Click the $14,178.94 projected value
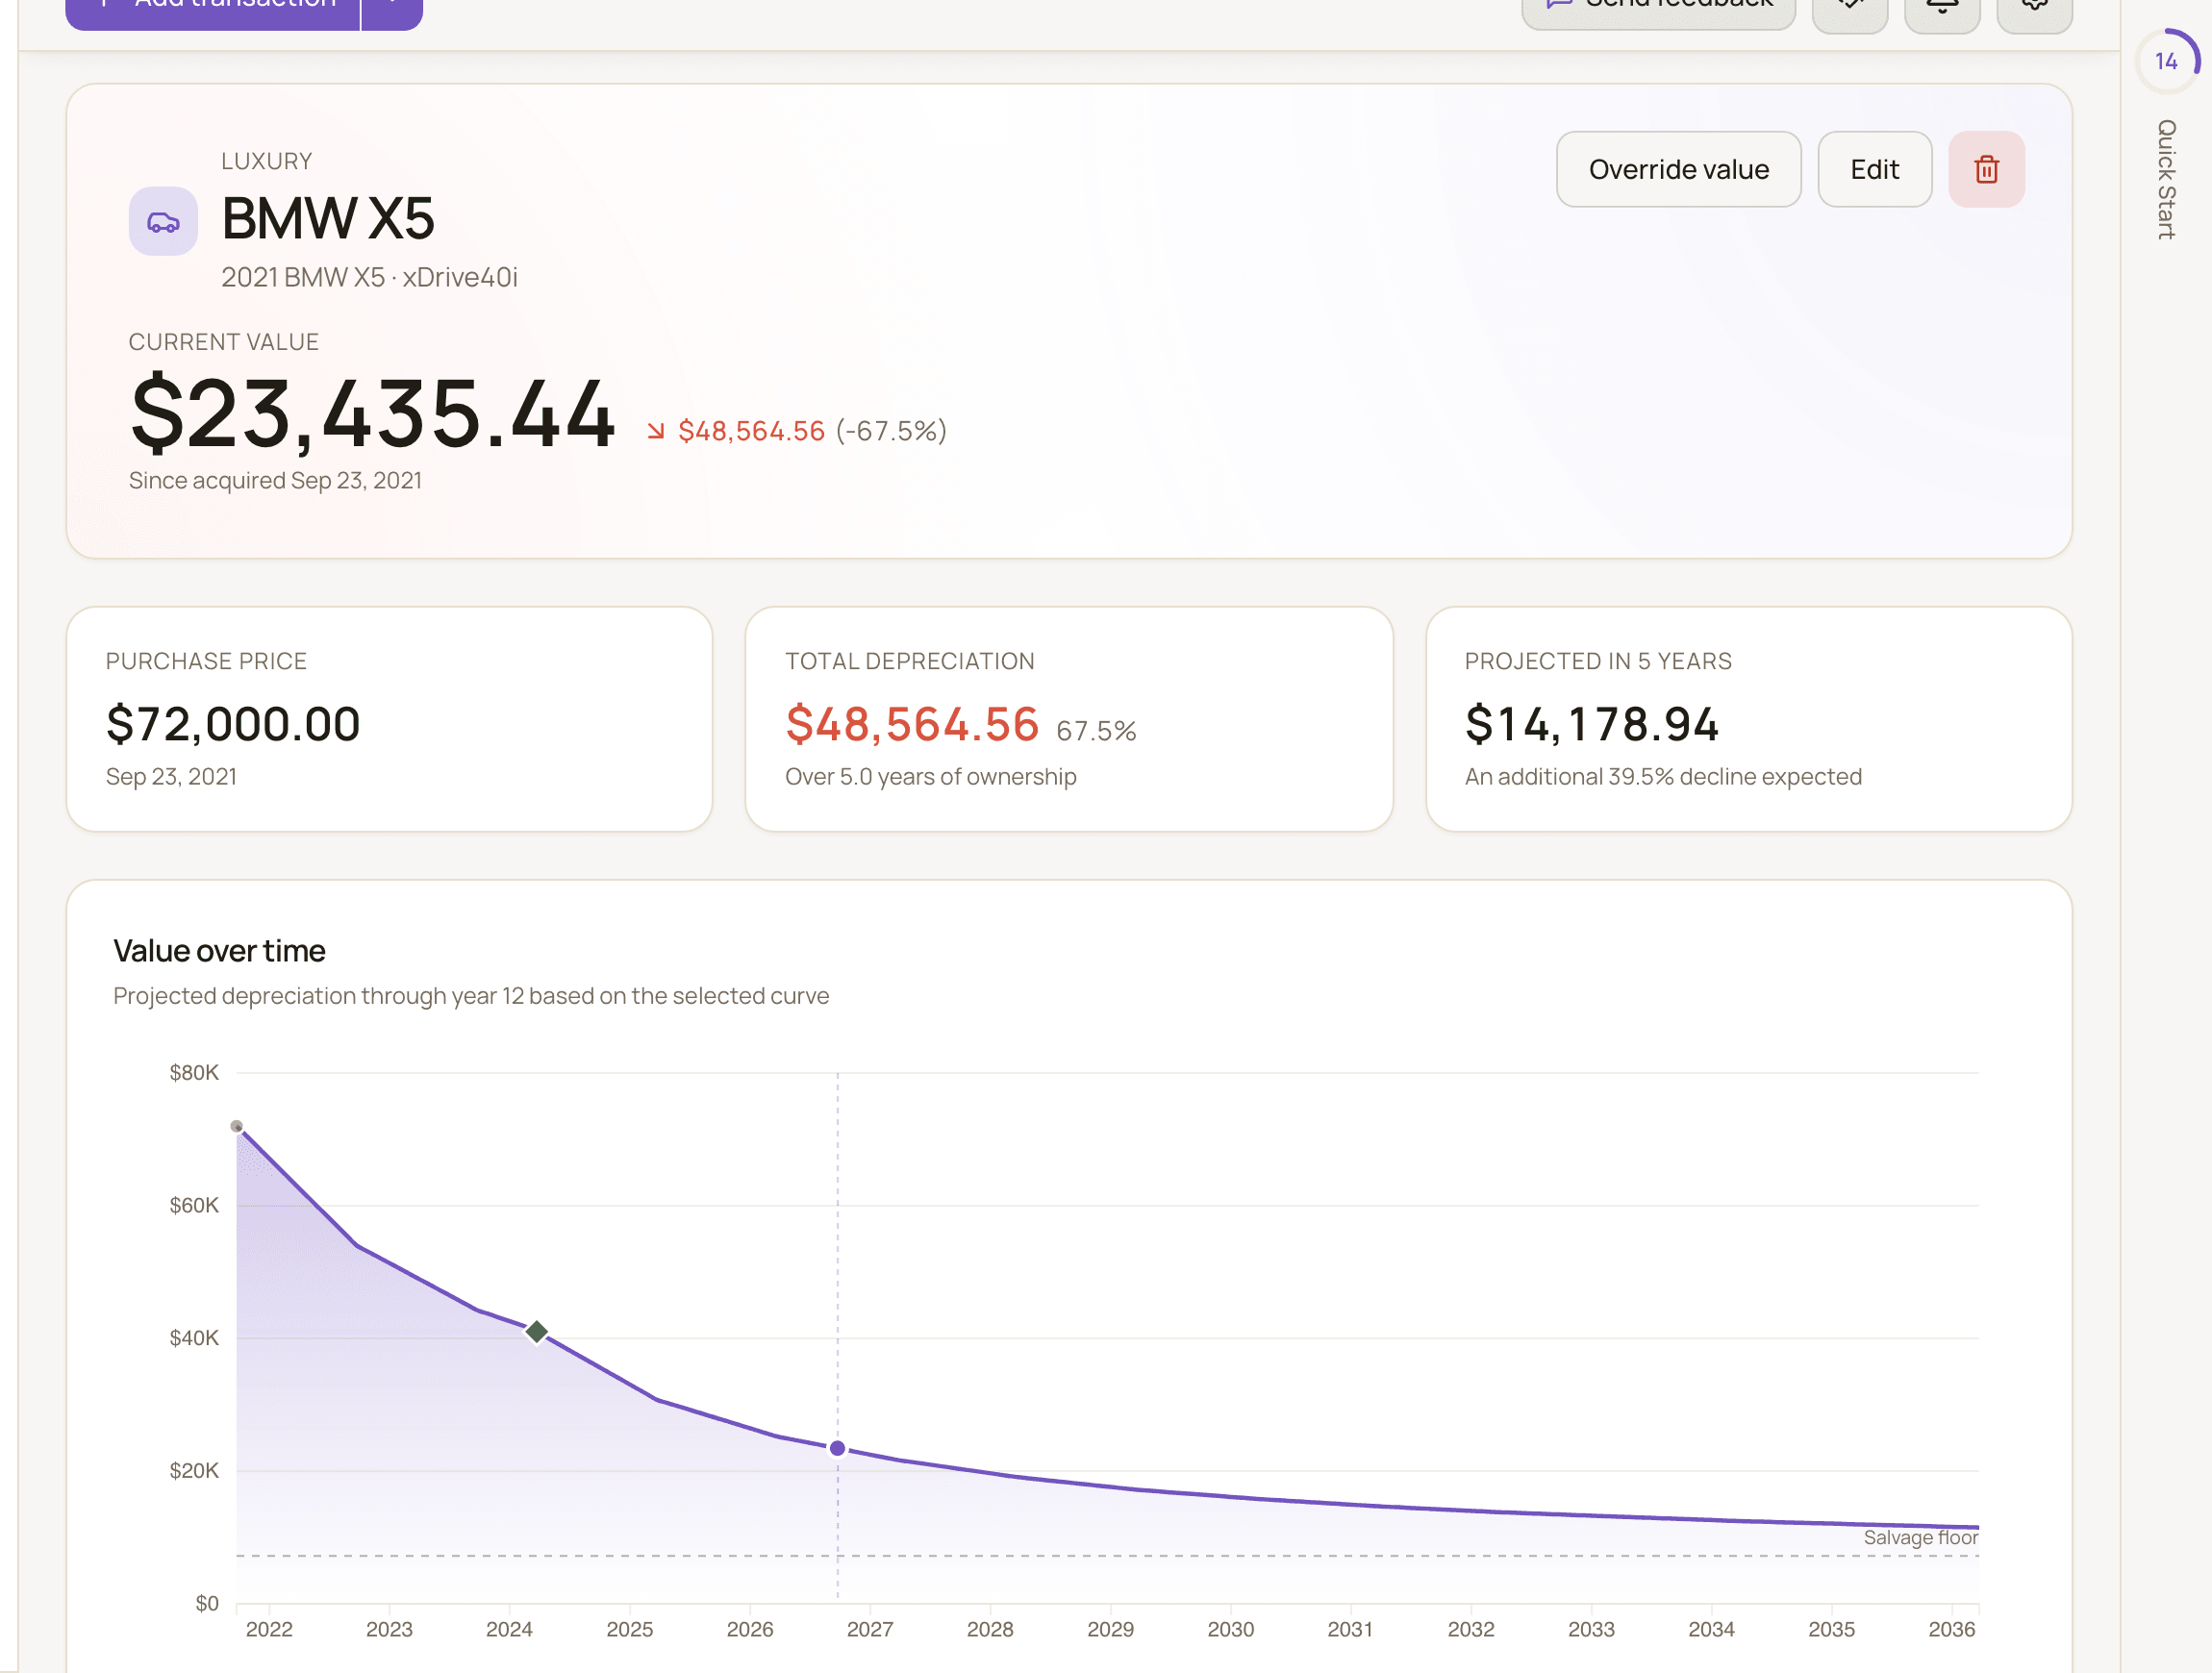The width and height of the screenshot is (2212, 1673). [x=1591, y=724]
